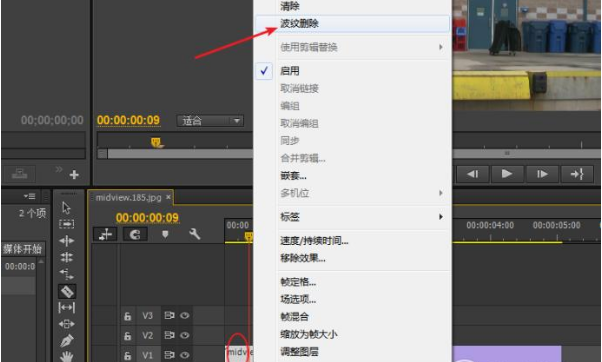The image size is (602, 362).
Task: Hide track V3 with eye icon
Action: coord(185,316)
